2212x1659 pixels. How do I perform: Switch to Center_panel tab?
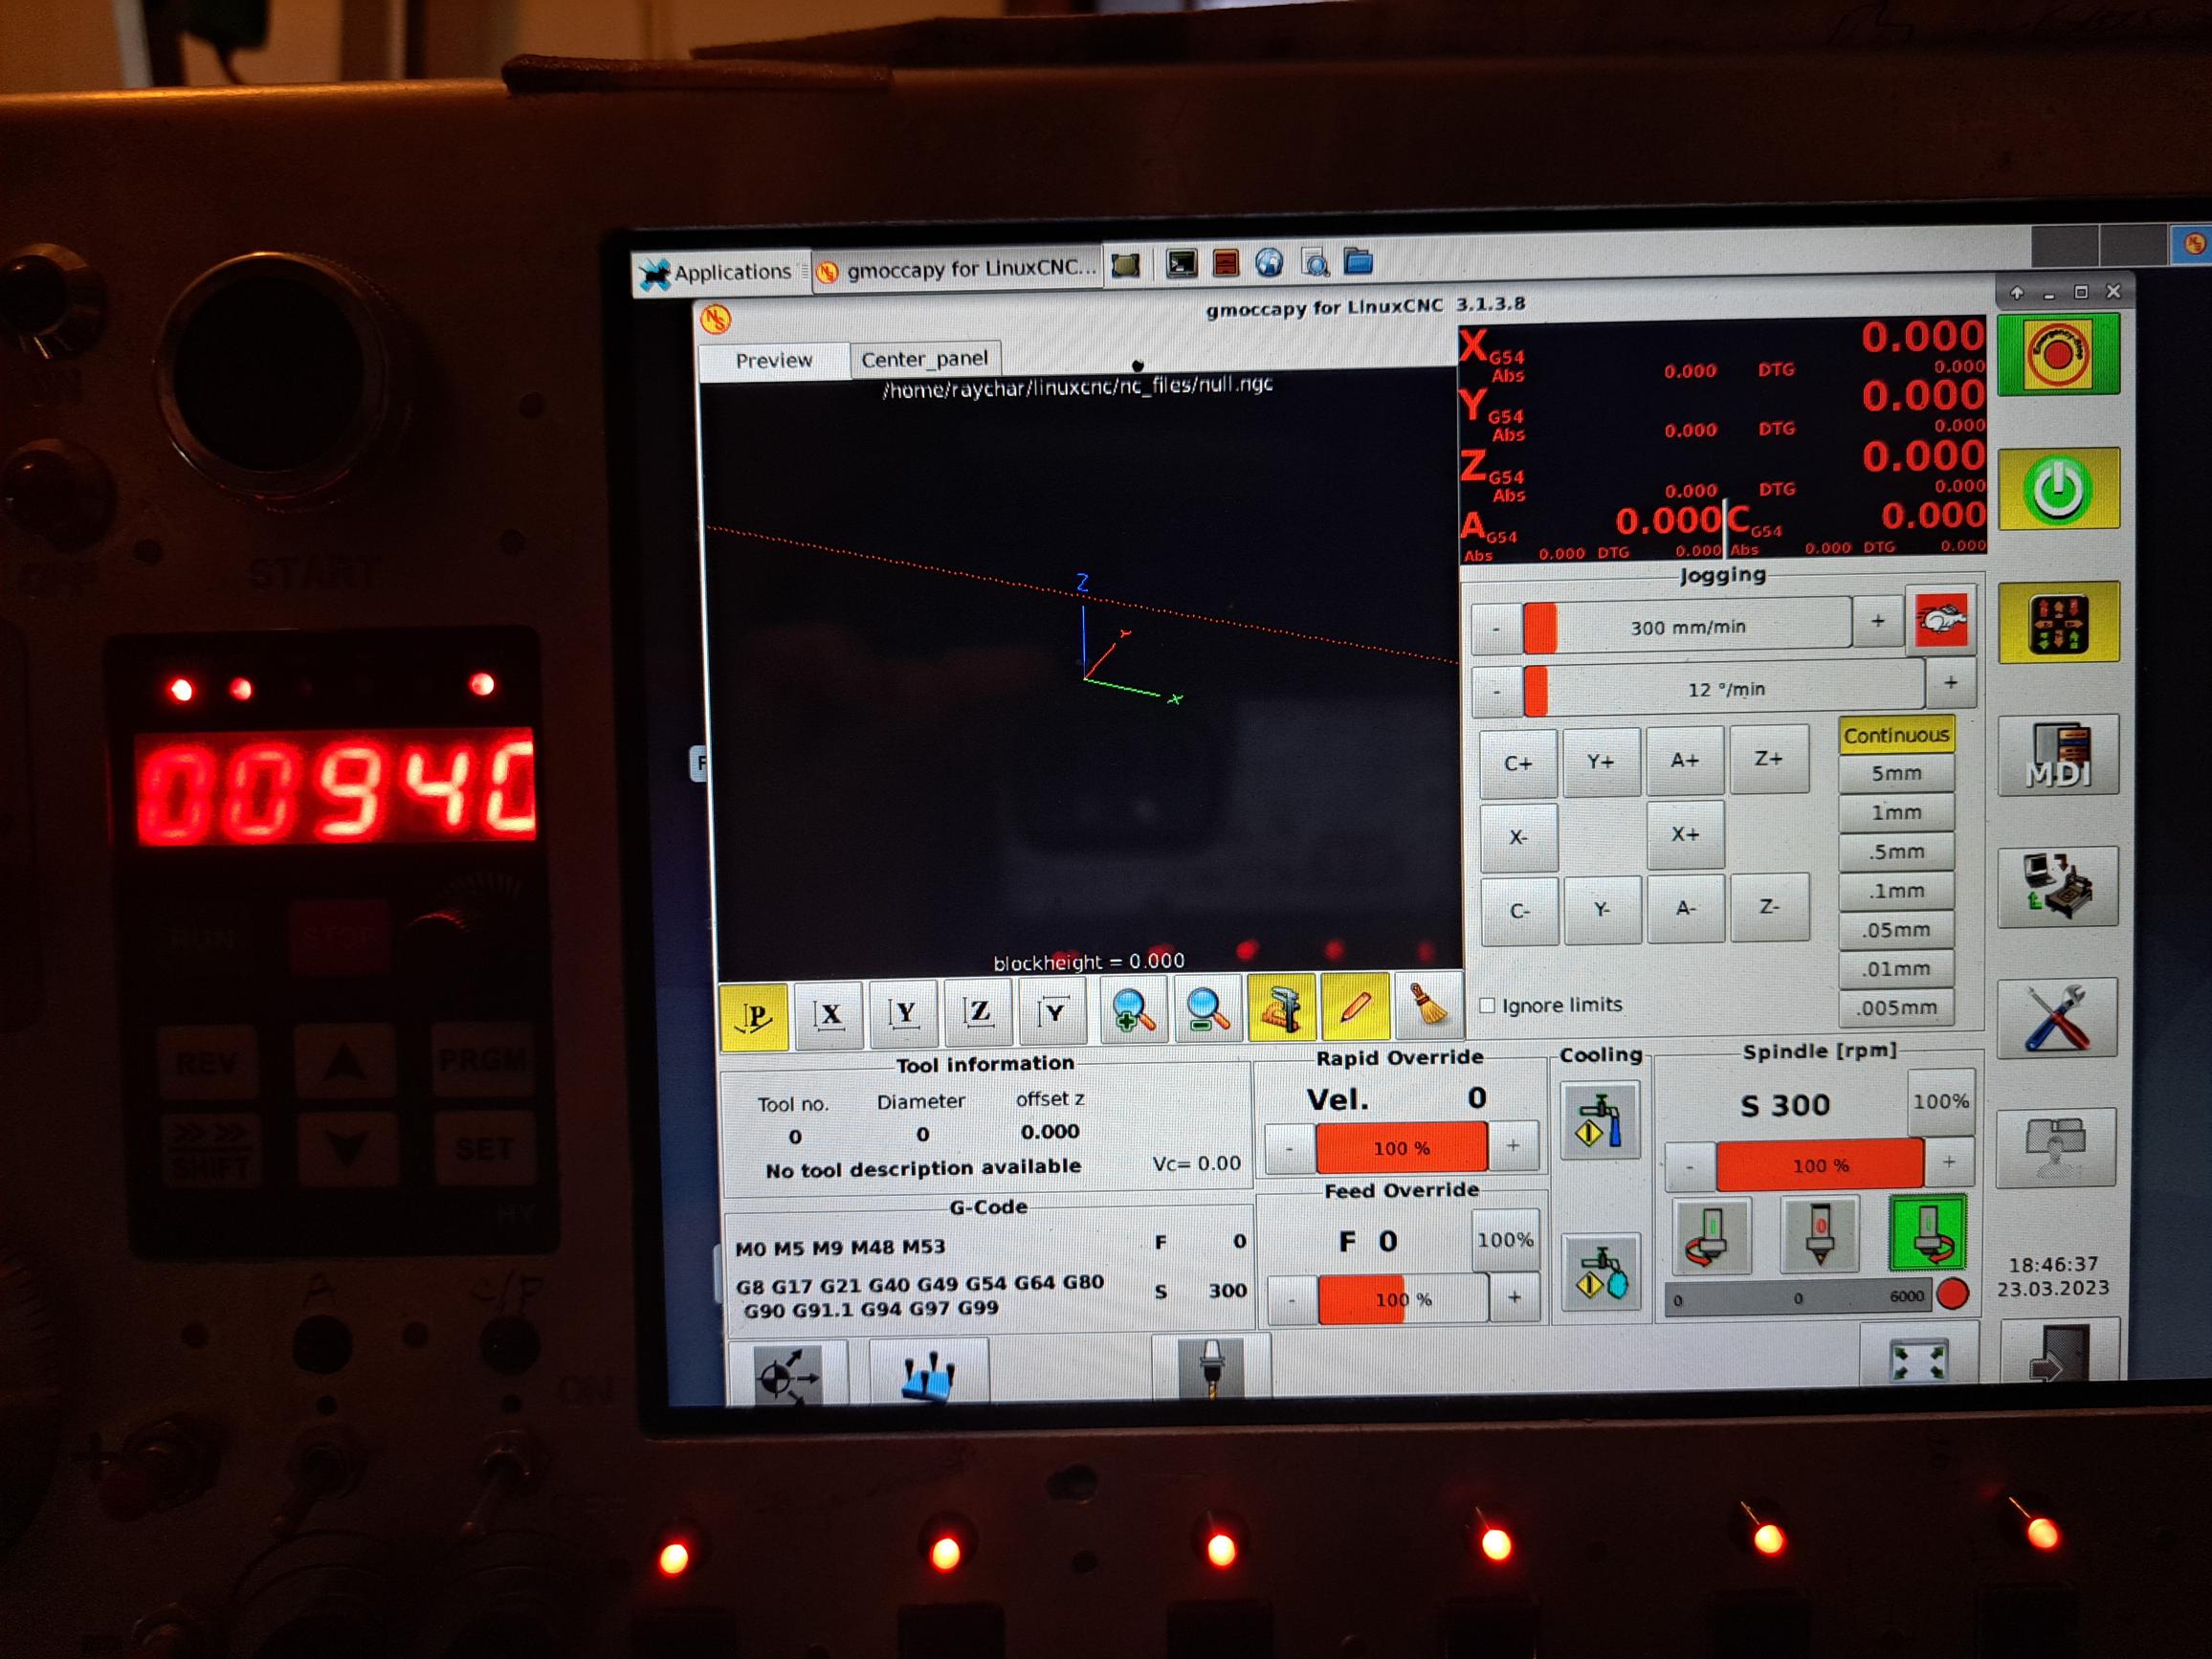[924, 359]
